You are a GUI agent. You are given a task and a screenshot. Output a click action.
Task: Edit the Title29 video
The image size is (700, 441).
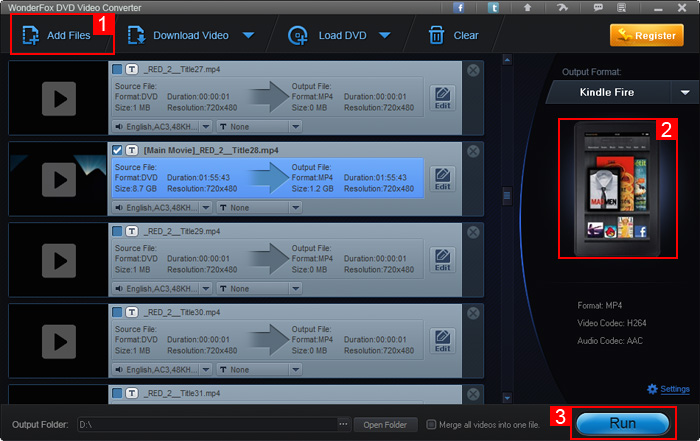pos(442,260)
